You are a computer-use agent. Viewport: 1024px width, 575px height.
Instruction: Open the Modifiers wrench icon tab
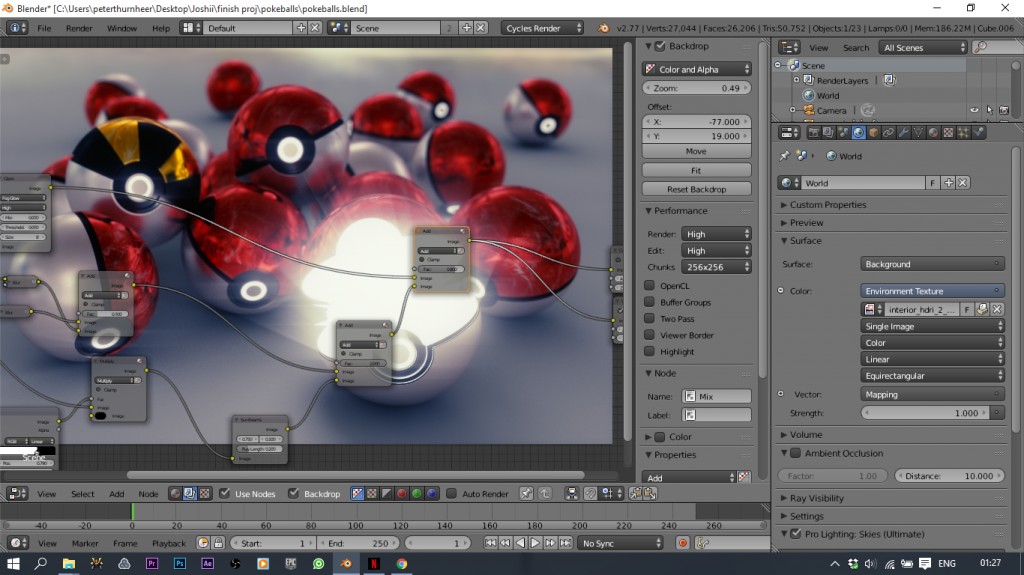point(903,132)
